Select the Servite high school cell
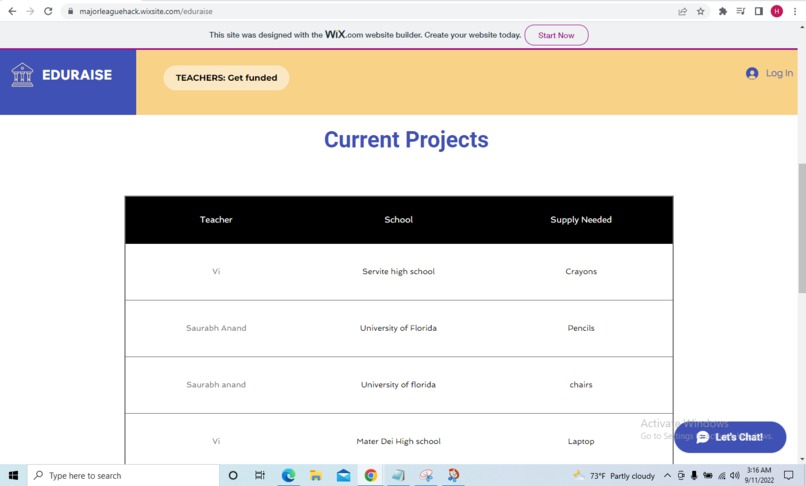 pos(398,272)
